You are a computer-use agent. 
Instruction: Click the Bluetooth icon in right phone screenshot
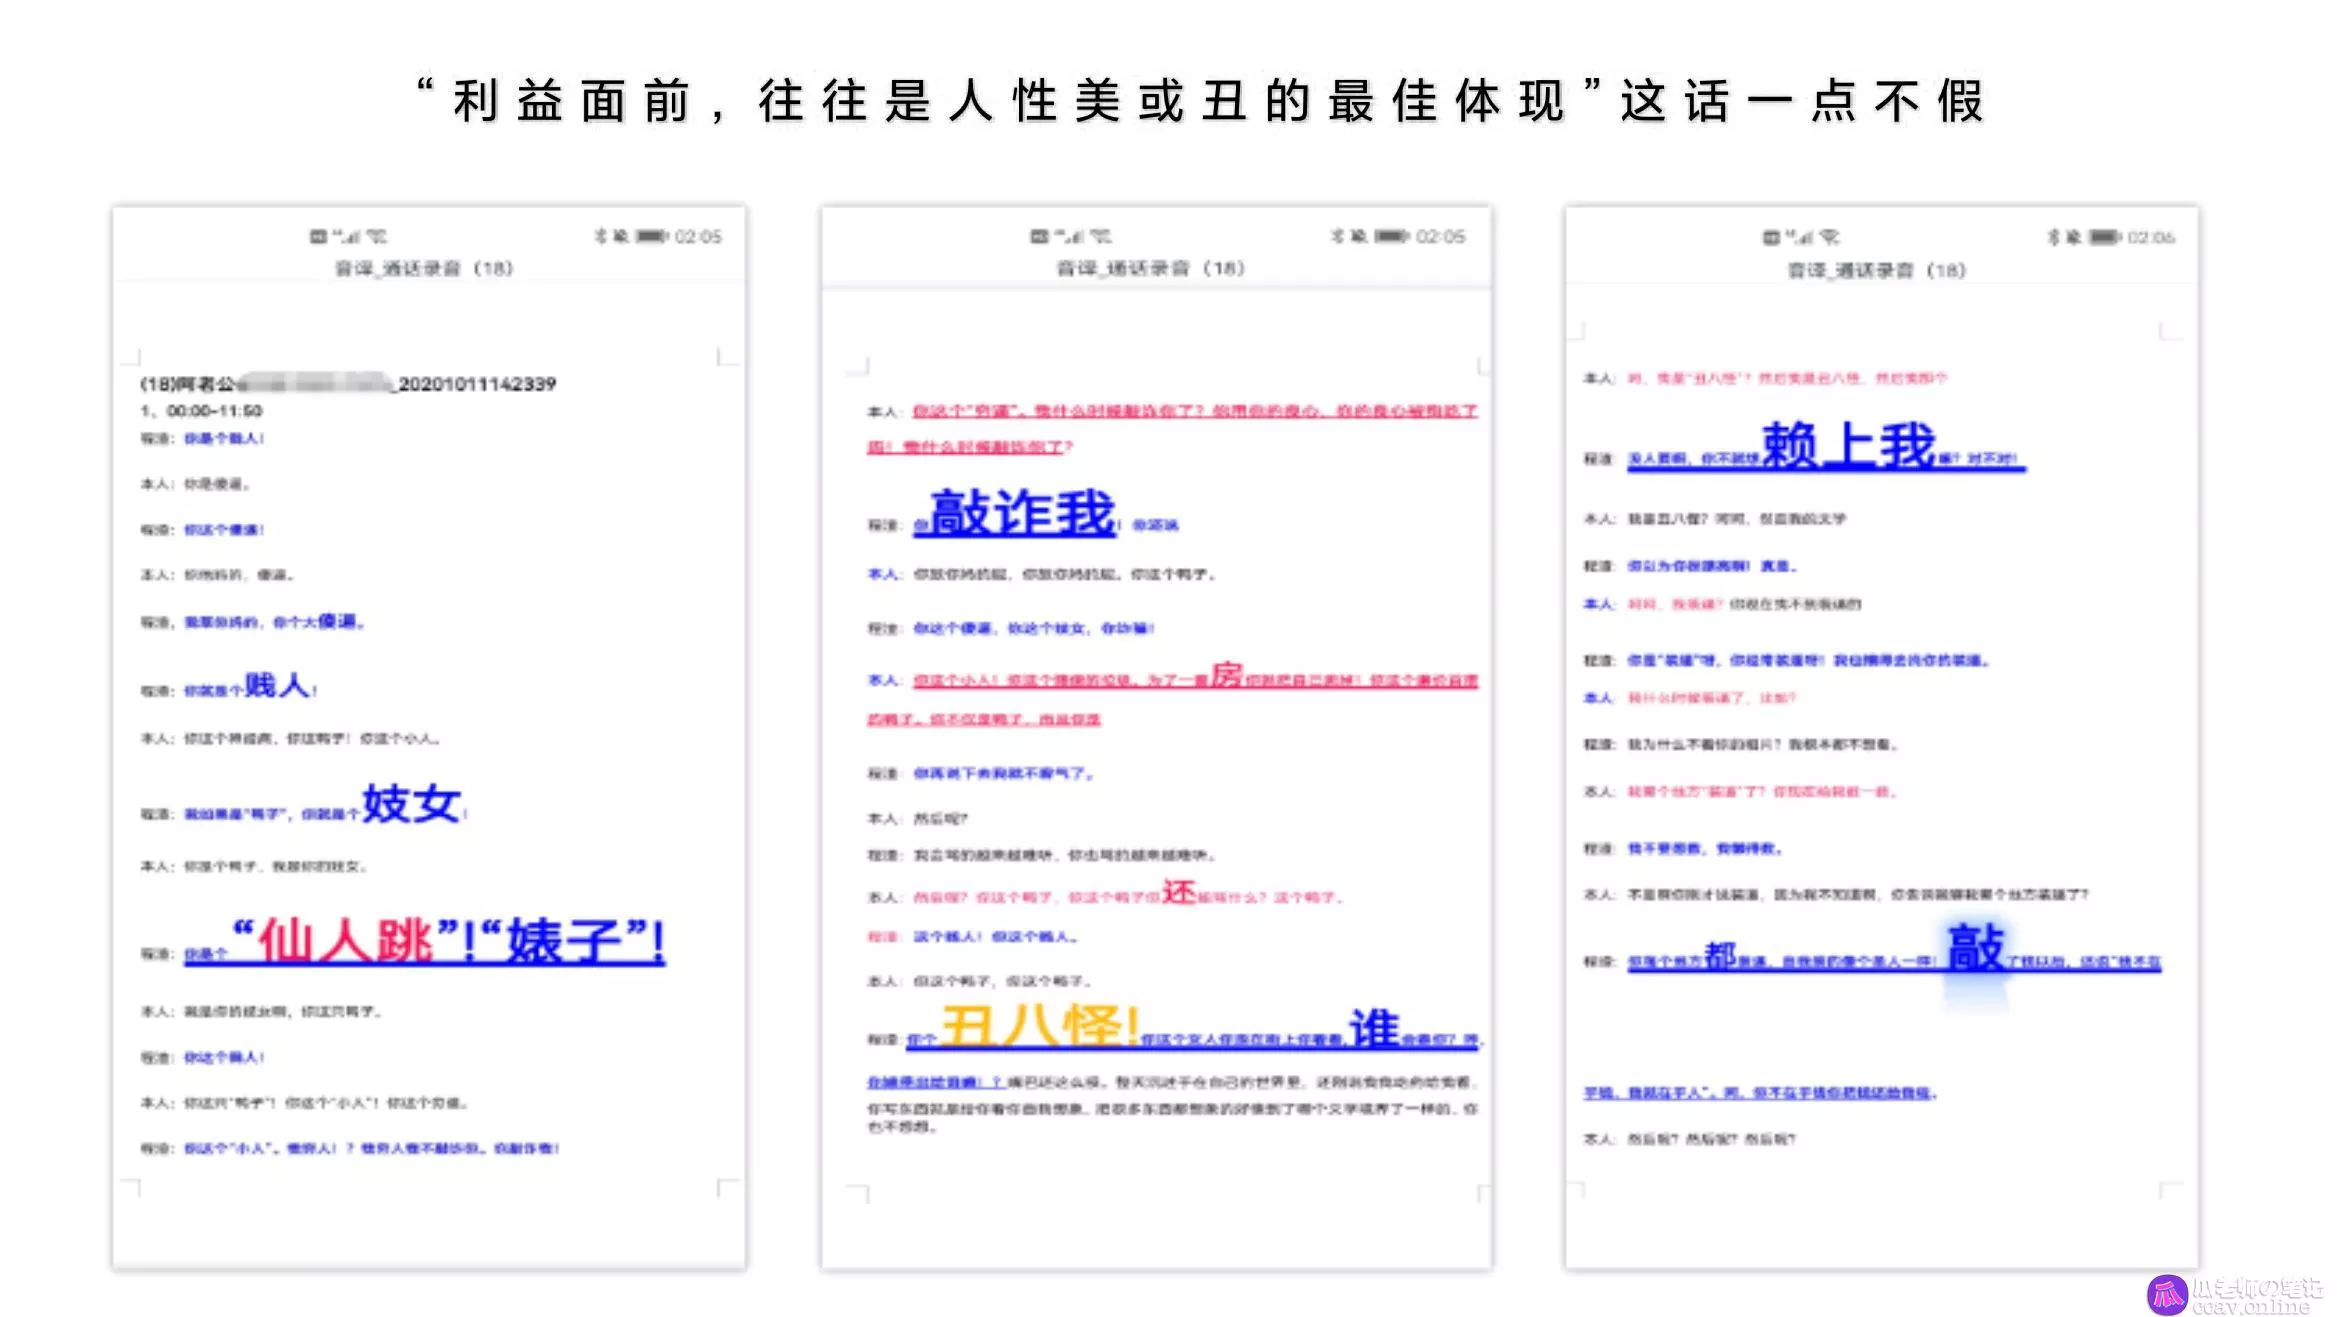(2054, 237)
